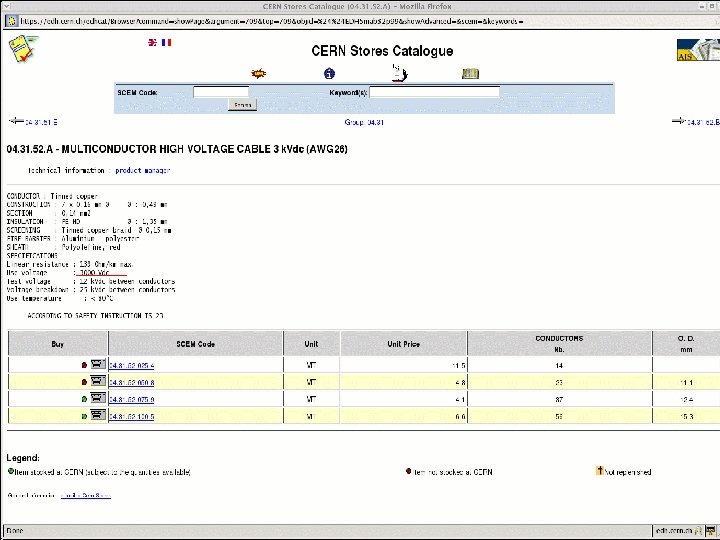Screen dimensions: 720x540
Task: Click red stock dot for 04.31.52.050.8
Action: click(x=84, y=382)
